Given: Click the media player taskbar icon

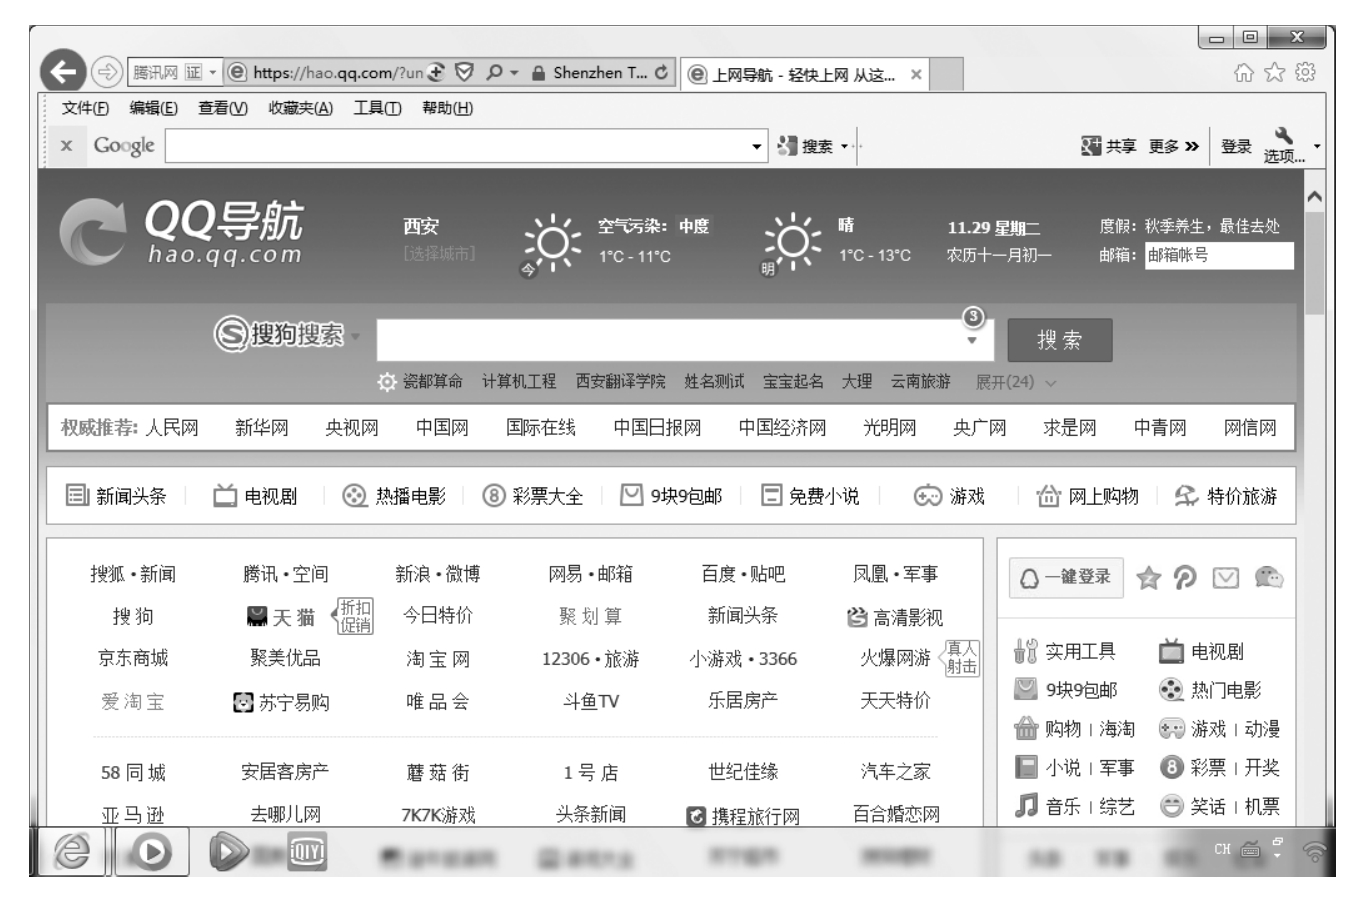Looking at the screenshot, I should point(151,851).
